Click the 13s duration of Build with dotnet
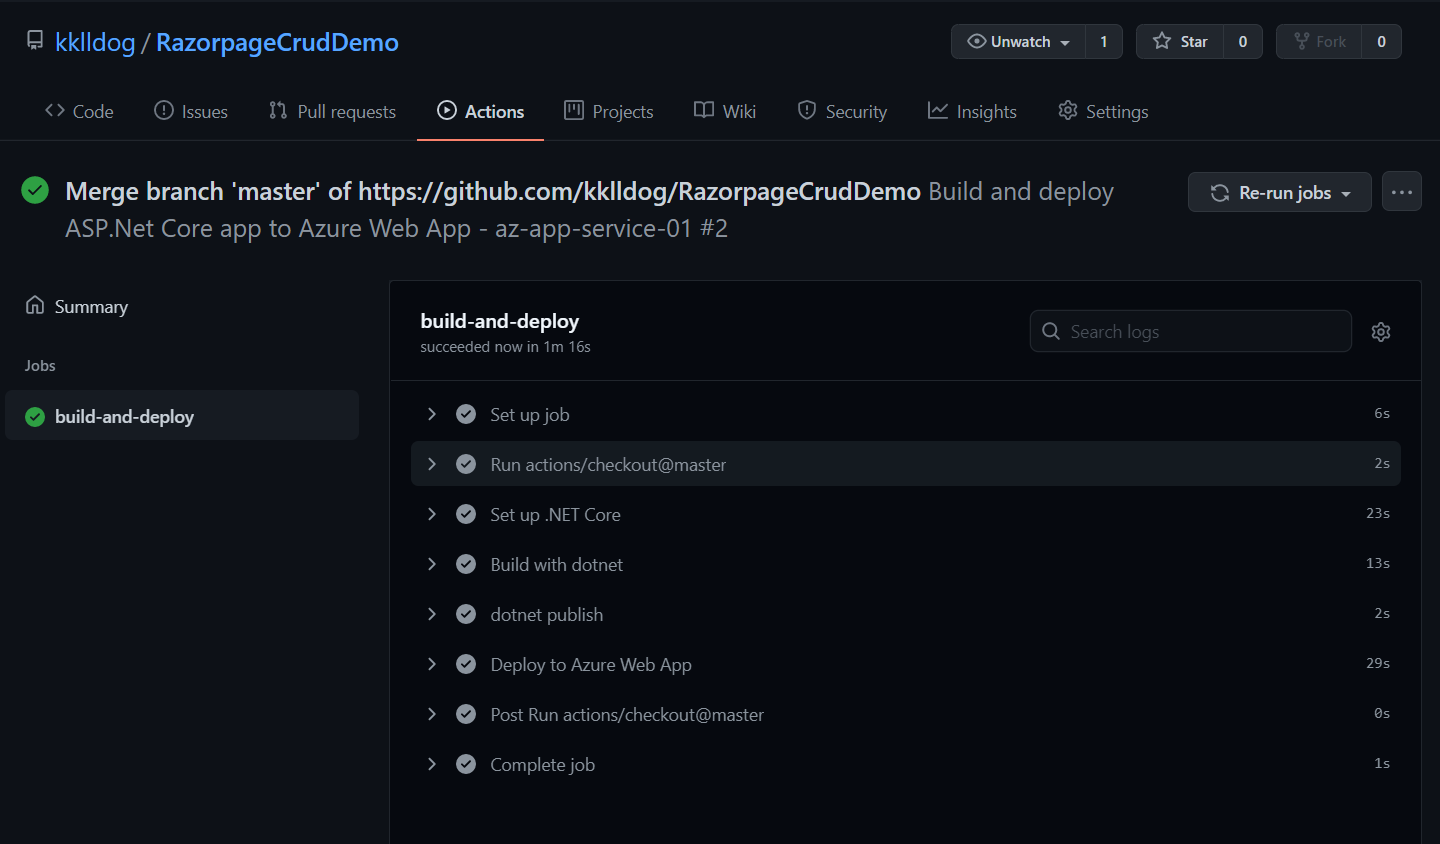Image resolution: width=1440 pixels, height=844 pixels. 1378,563
